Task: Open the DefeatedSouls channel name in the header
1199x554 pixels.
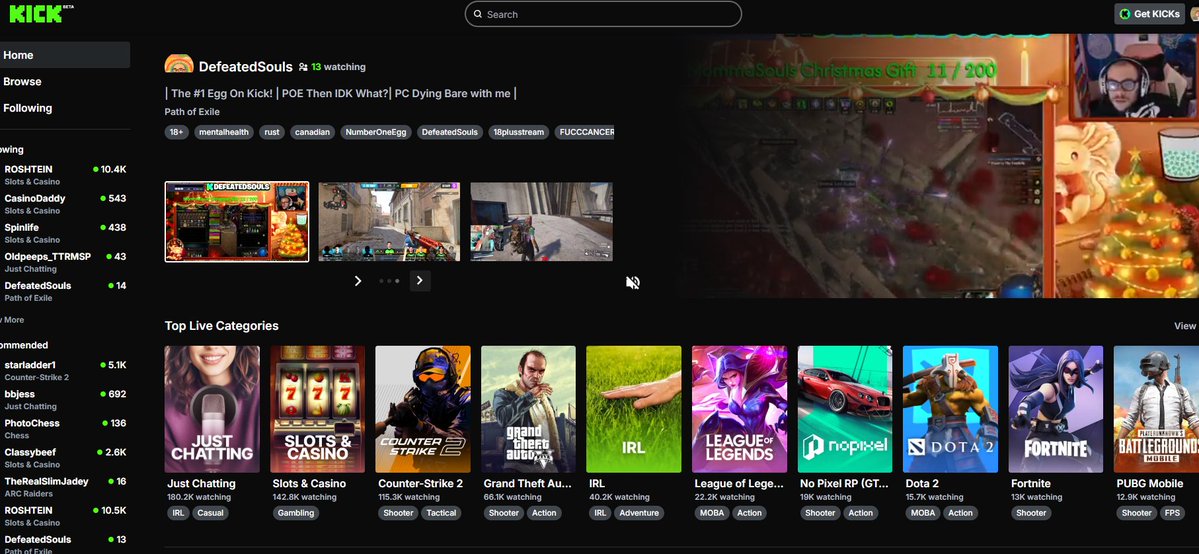Action: pos(245,67)
